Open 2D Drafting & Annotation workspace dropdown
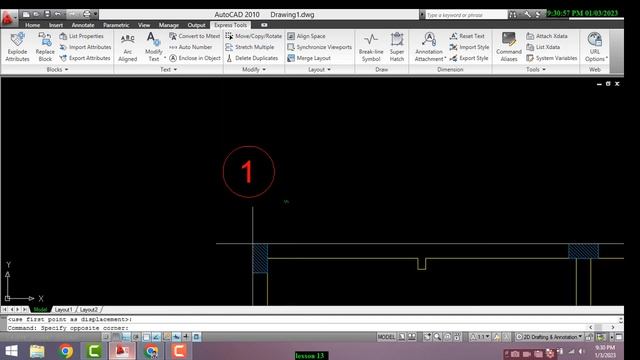Image resolution: width=640 pixels, height=360 pixels. click(549, 337)
